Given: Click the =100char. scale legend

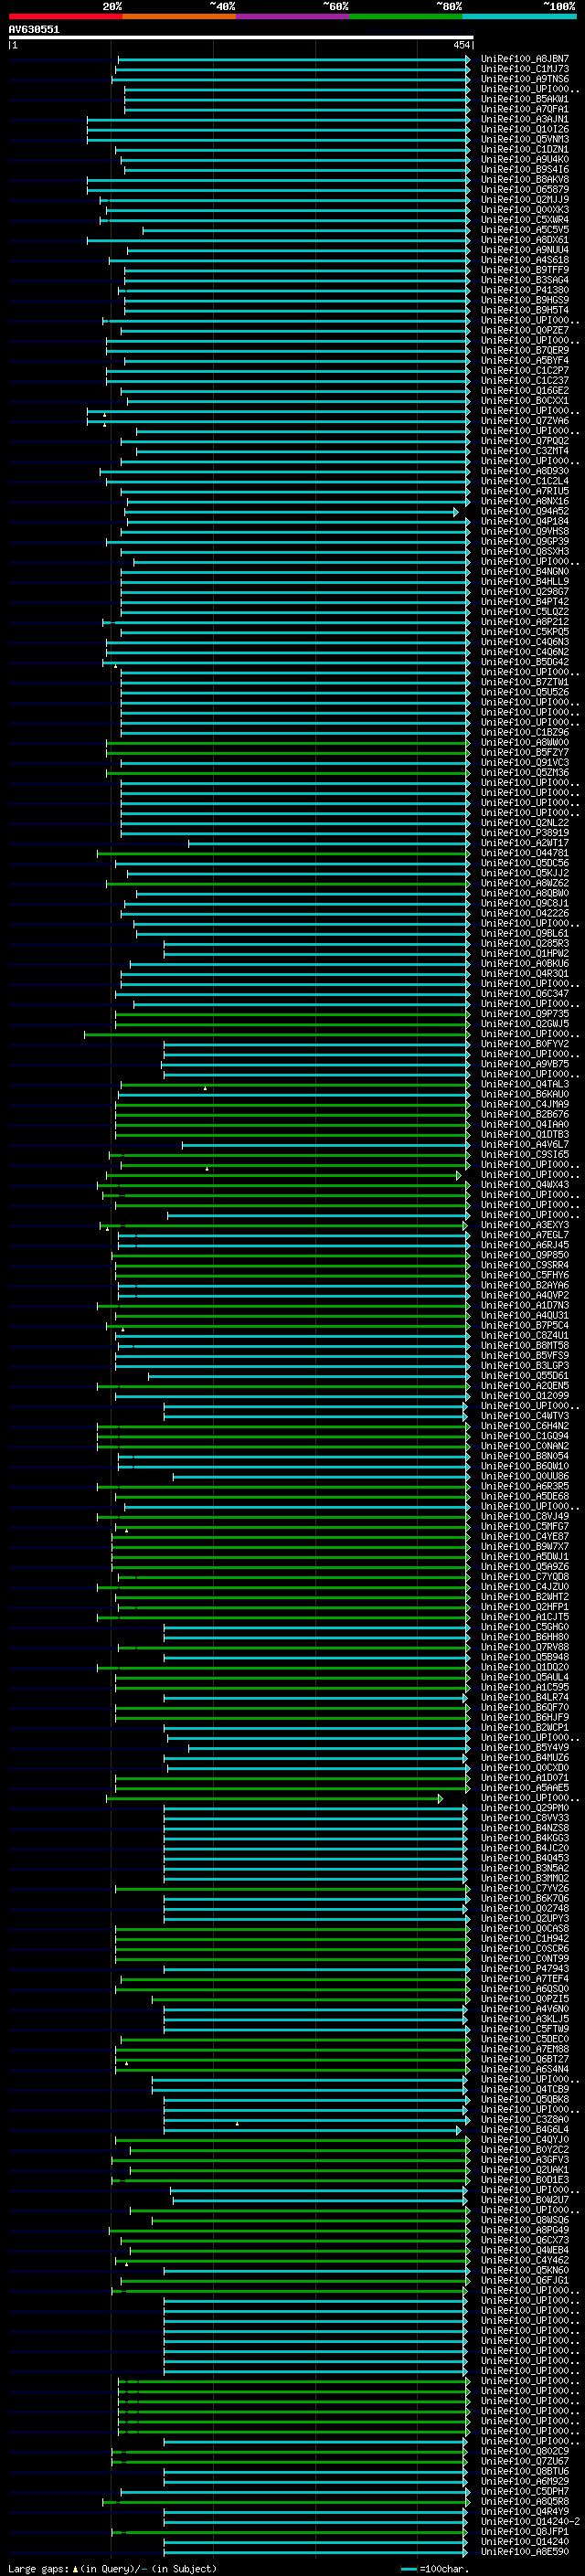Looking at the screenshot, I should click(x=434, y=2569).
